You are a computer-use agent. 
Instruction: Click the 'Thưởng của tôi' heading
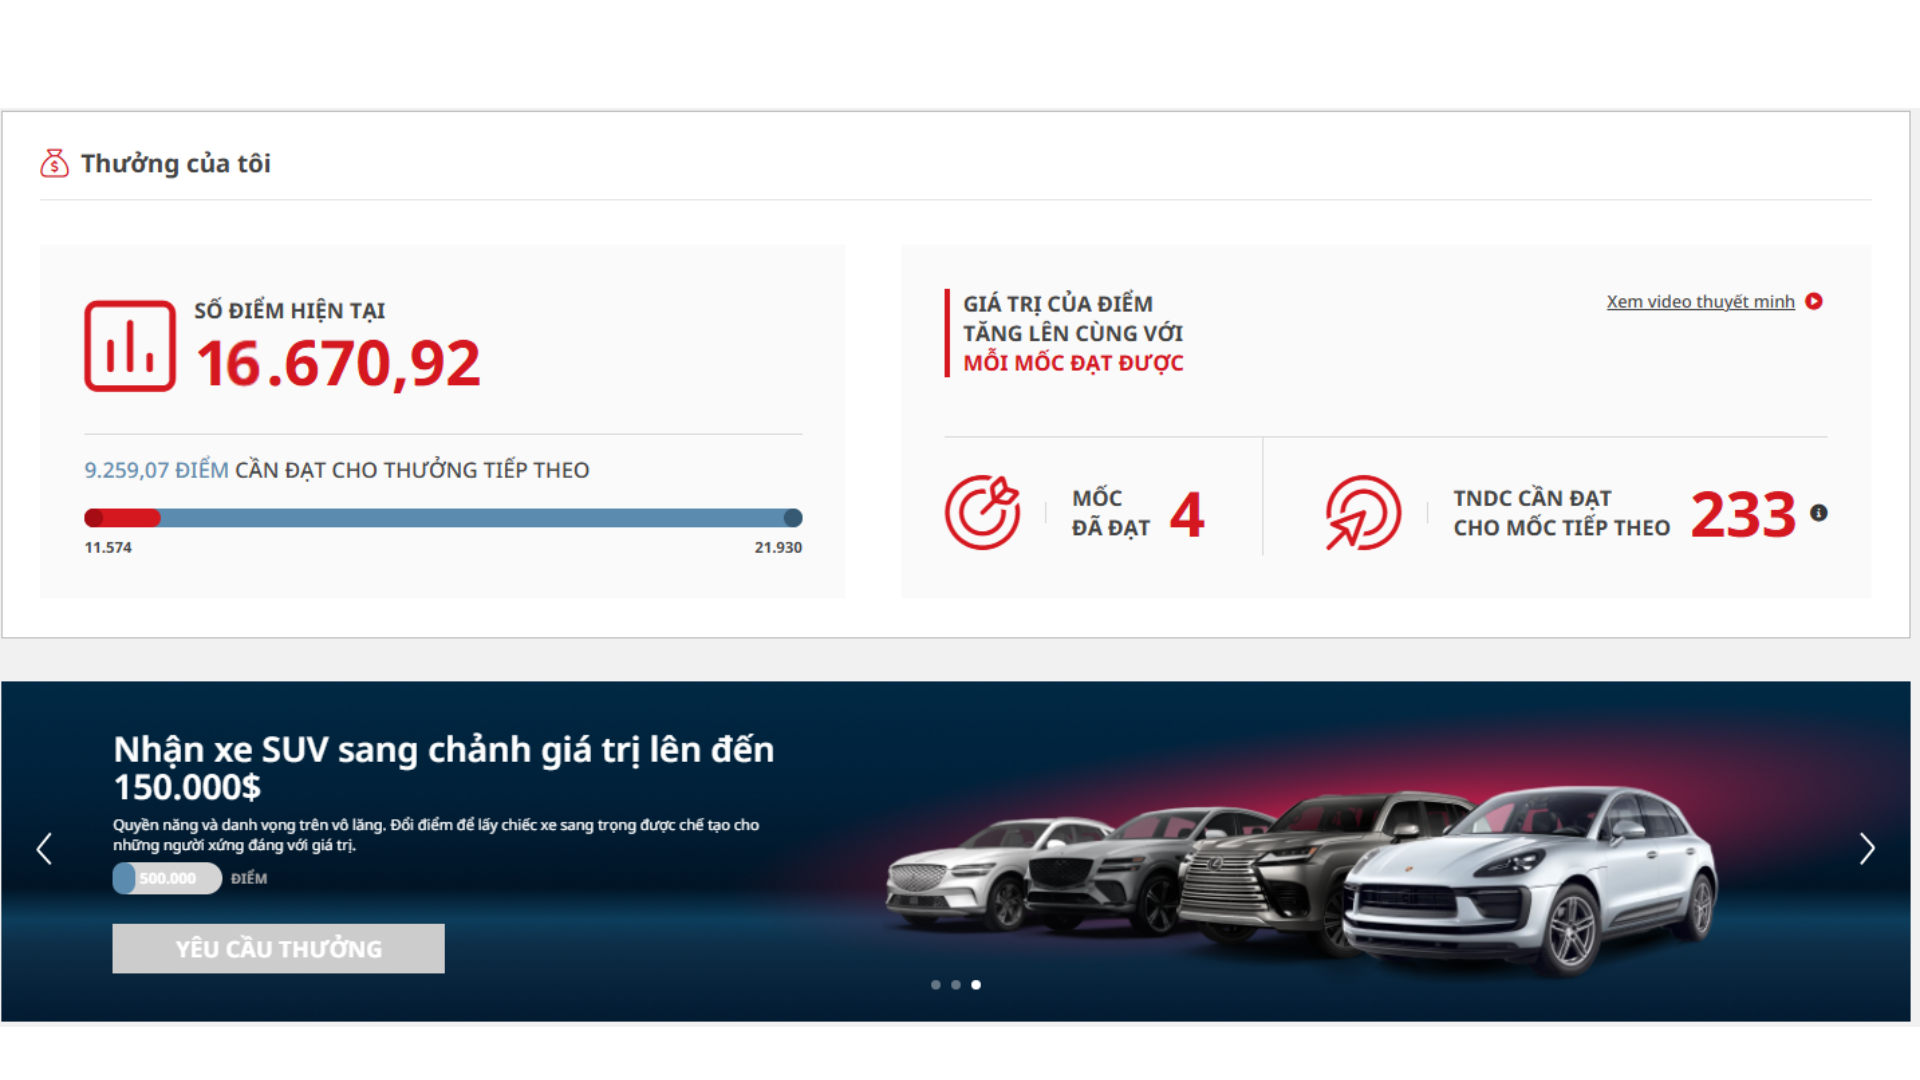[176, 164]
